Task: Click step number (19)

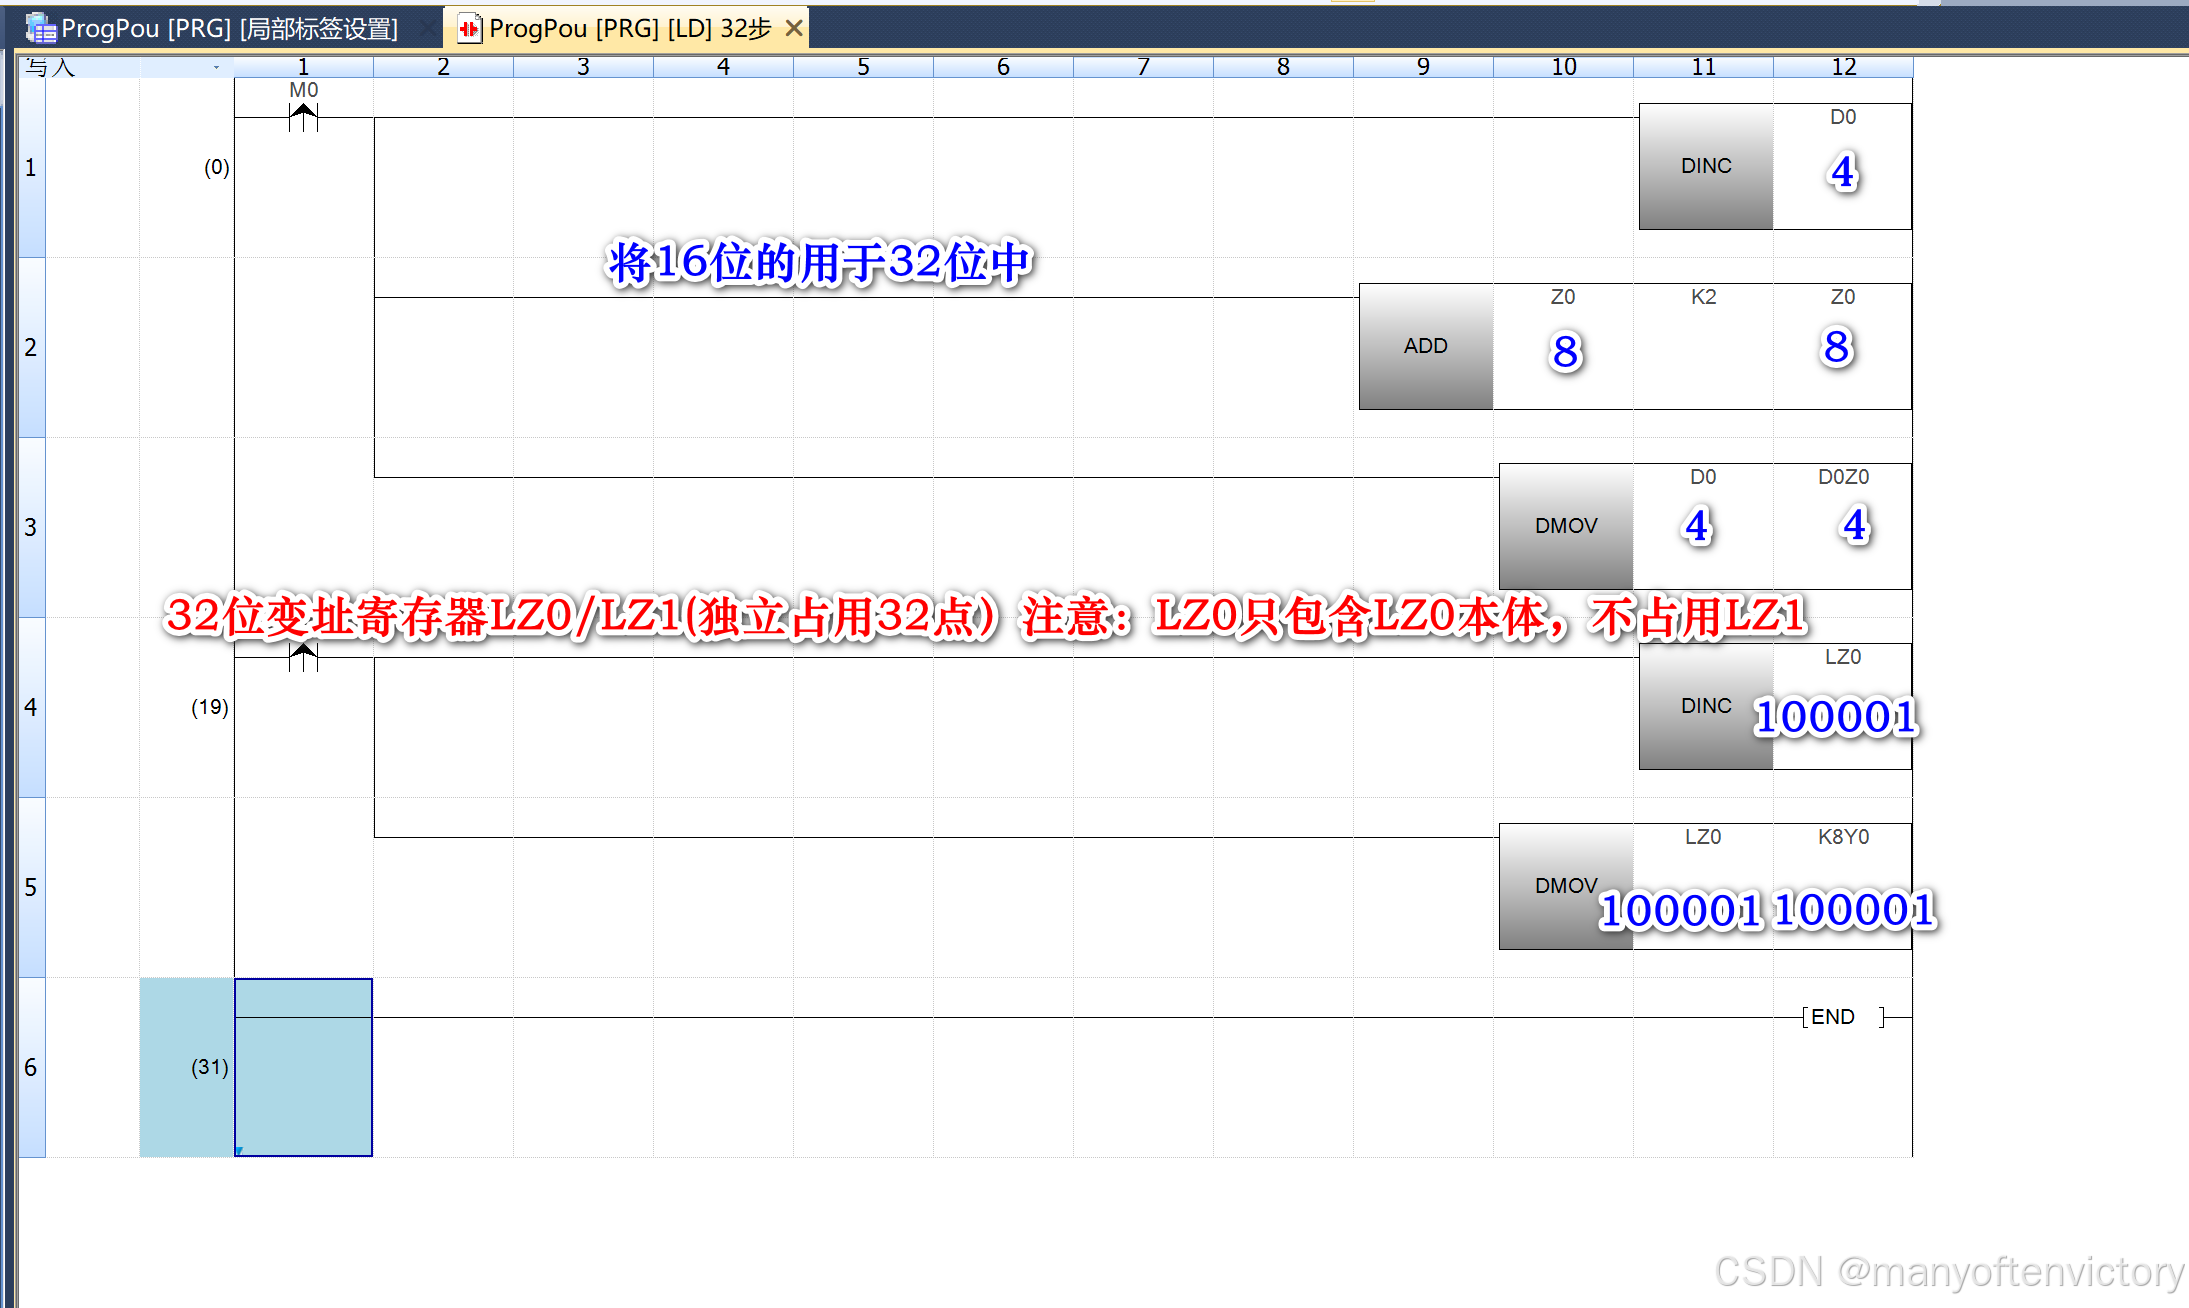Action: pos(210,707)
